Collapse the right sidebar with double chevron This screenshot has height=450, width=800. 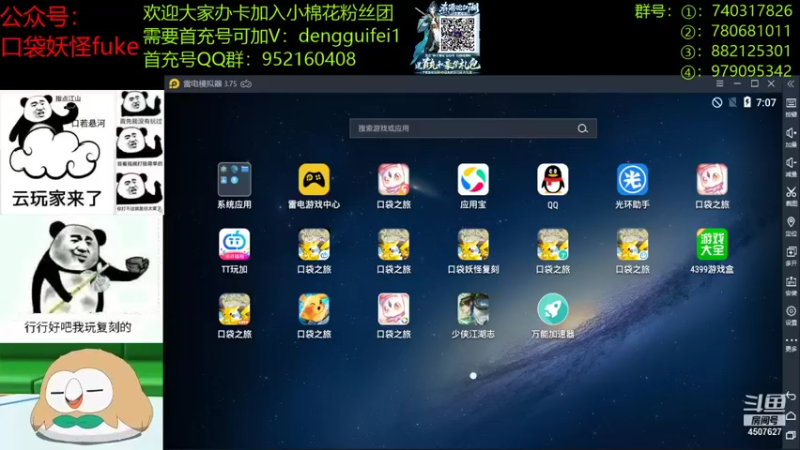tap(790, 84)
